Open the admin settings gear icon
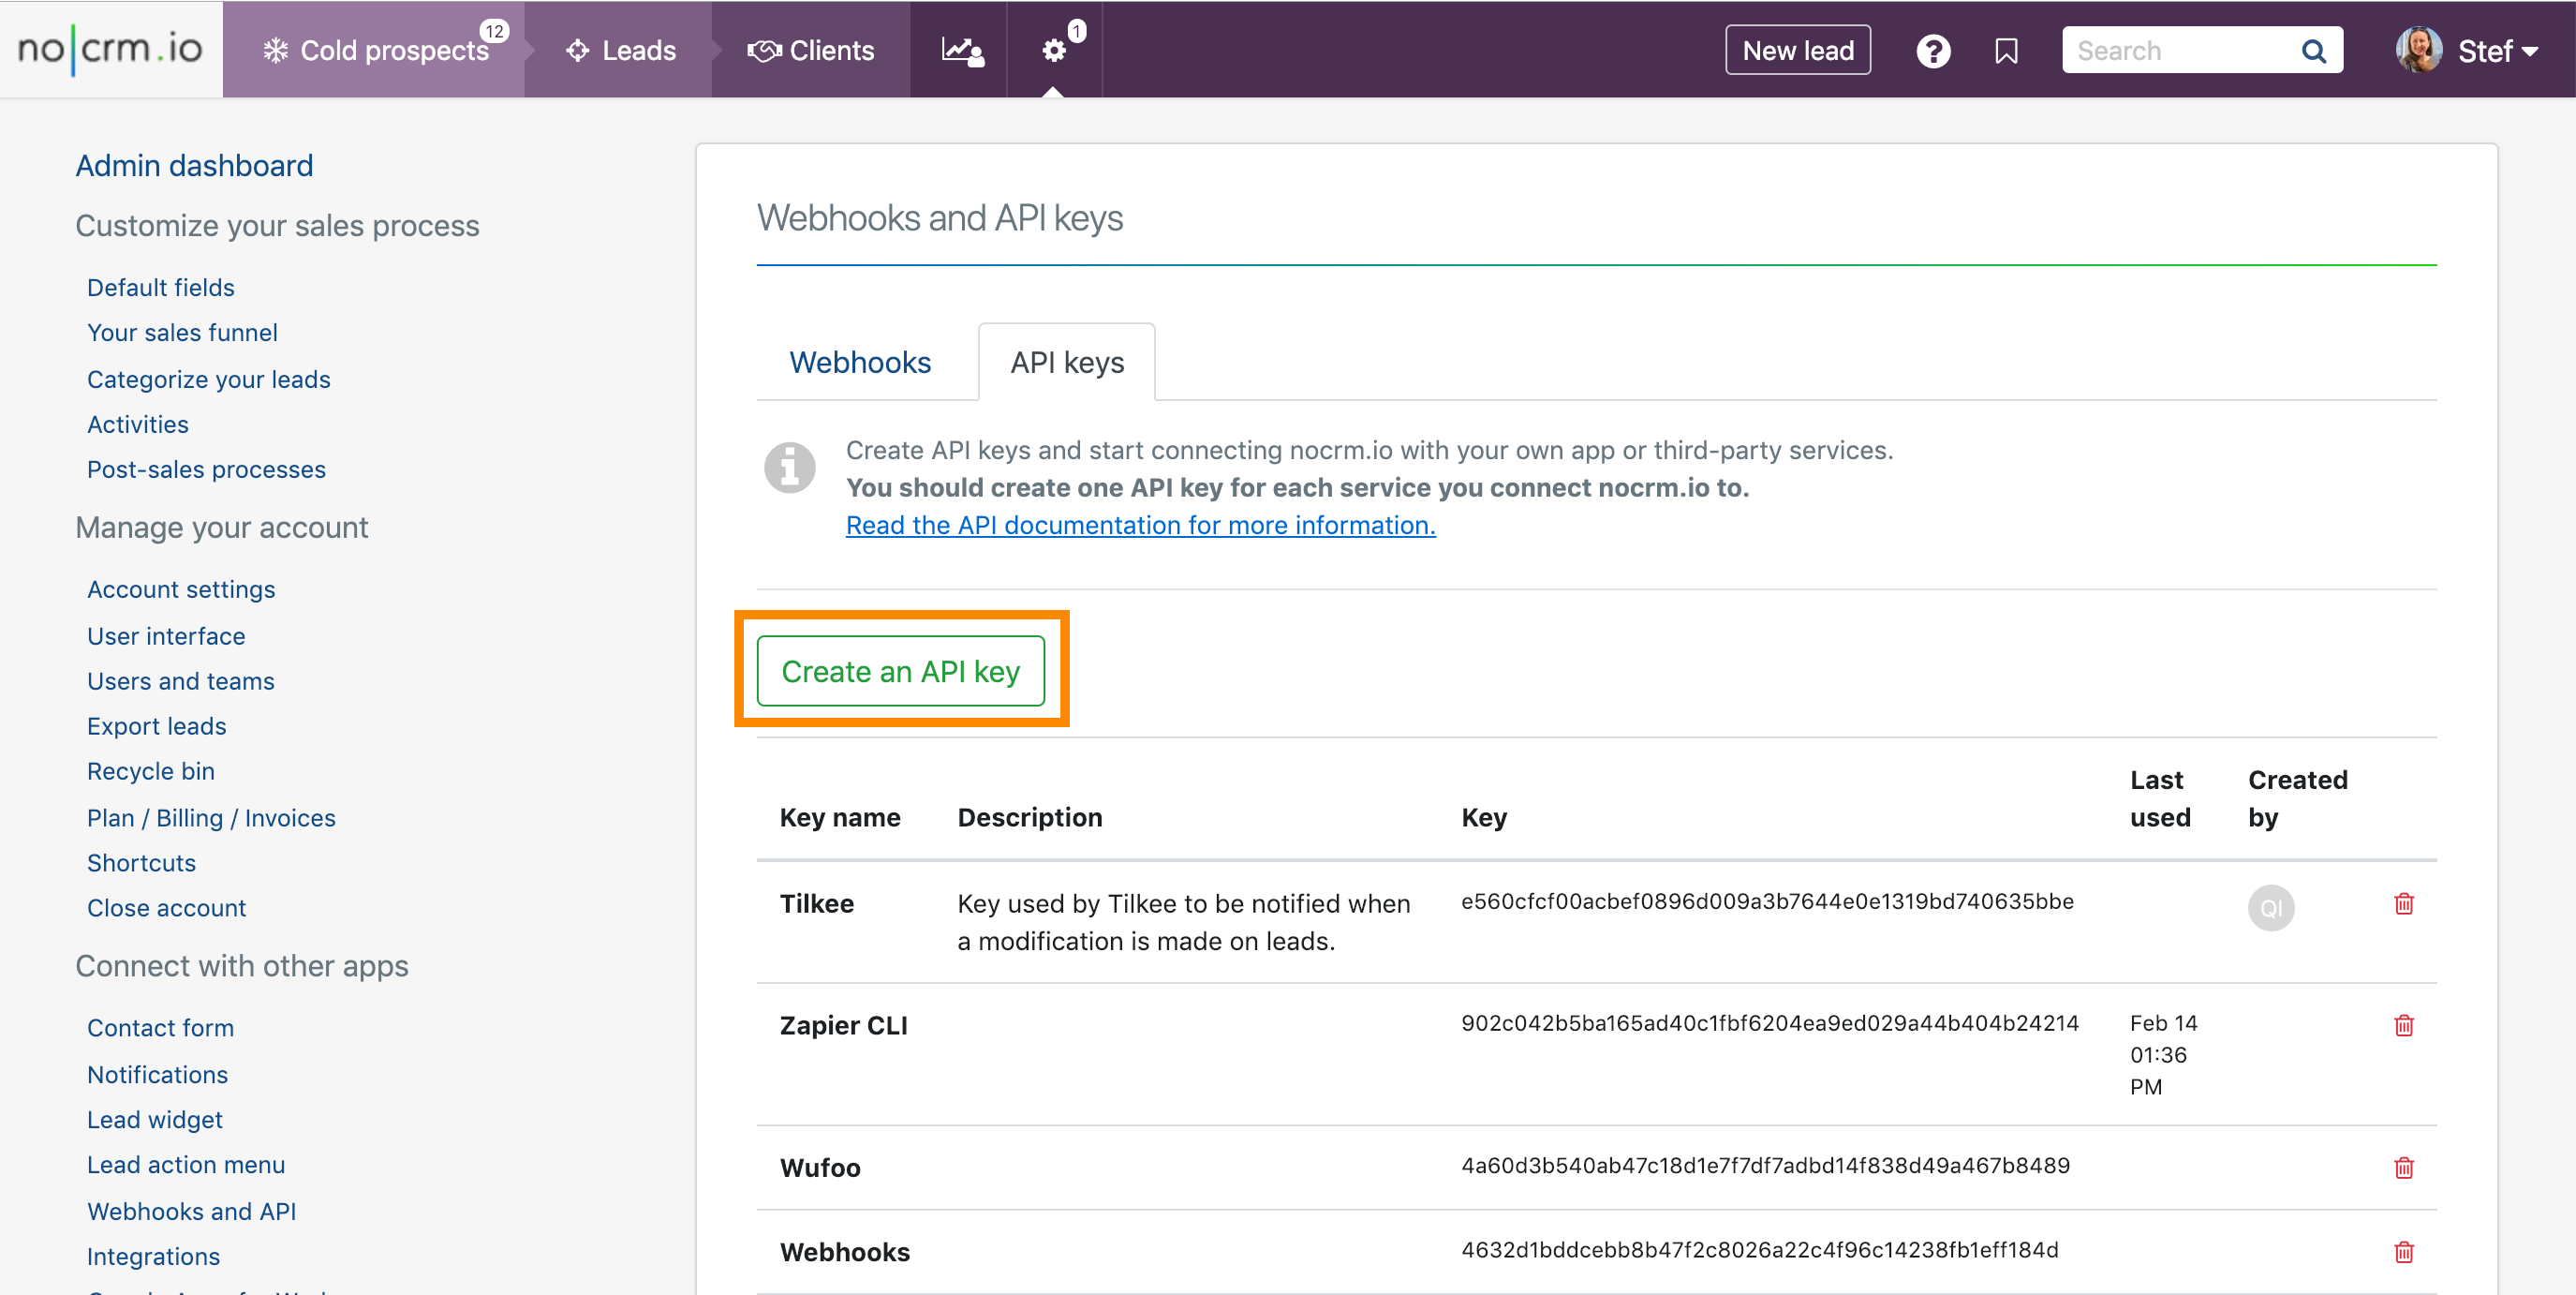The width and height of the screenshot is (2576, 1295). pyautogui.click(x=1054, y=51)
